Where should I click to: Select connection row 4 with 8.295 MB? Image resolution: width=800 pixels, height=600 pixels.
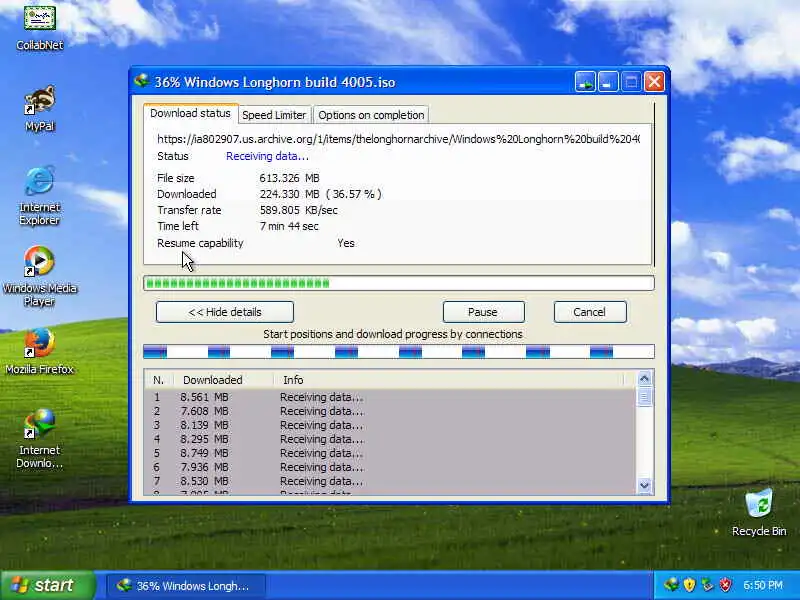(390, 439)
